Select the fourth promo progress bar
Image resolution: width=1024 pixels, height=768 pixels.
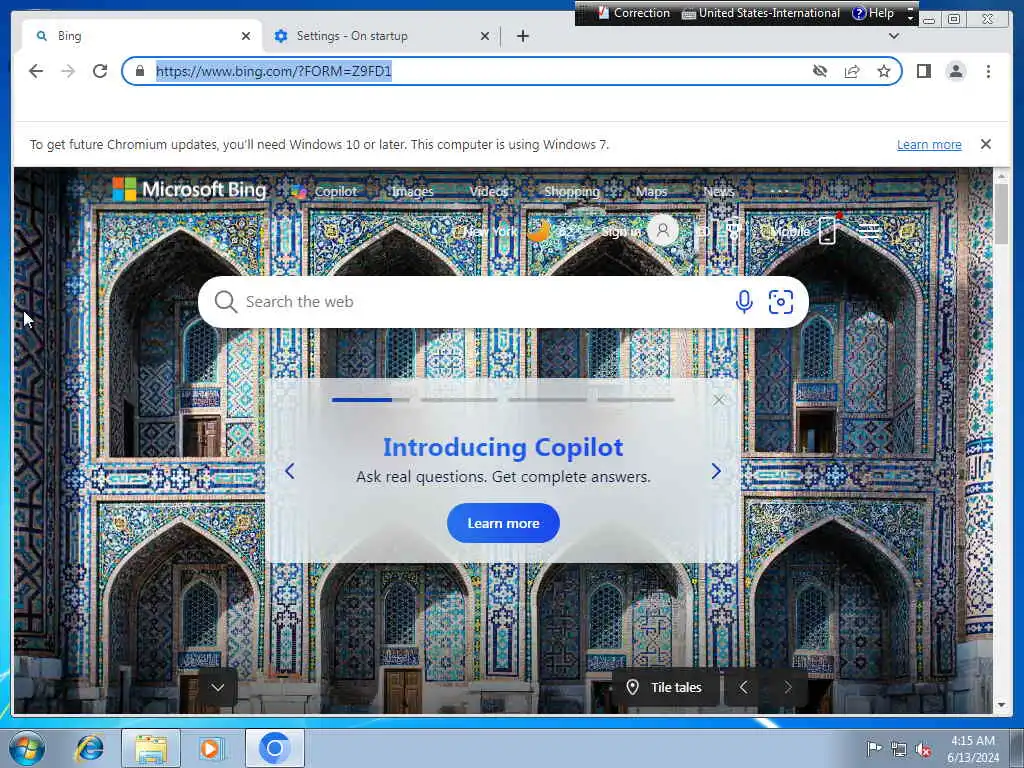pos(635,400)
